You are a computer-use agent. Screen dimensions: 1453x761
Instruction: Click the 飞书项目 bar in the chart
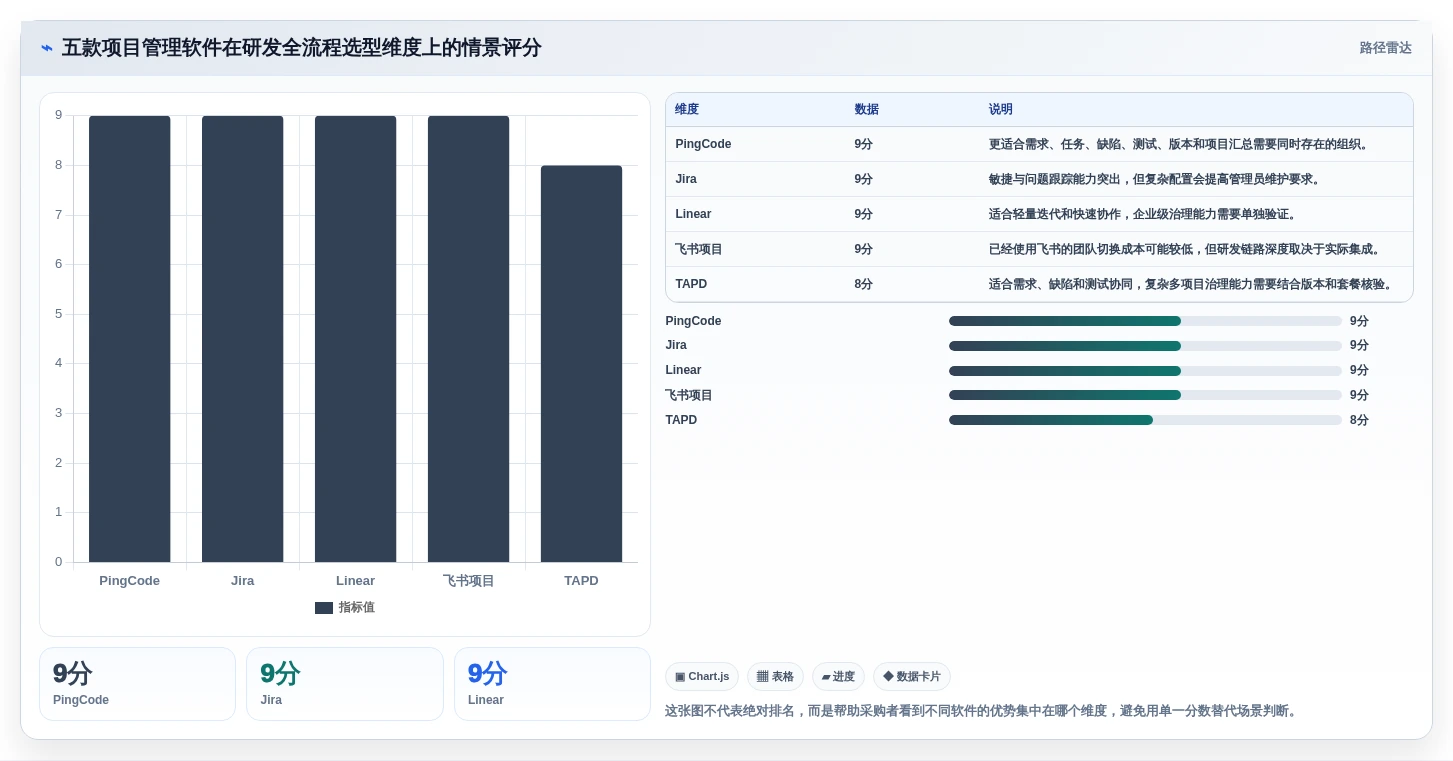(x=469, y=339)
